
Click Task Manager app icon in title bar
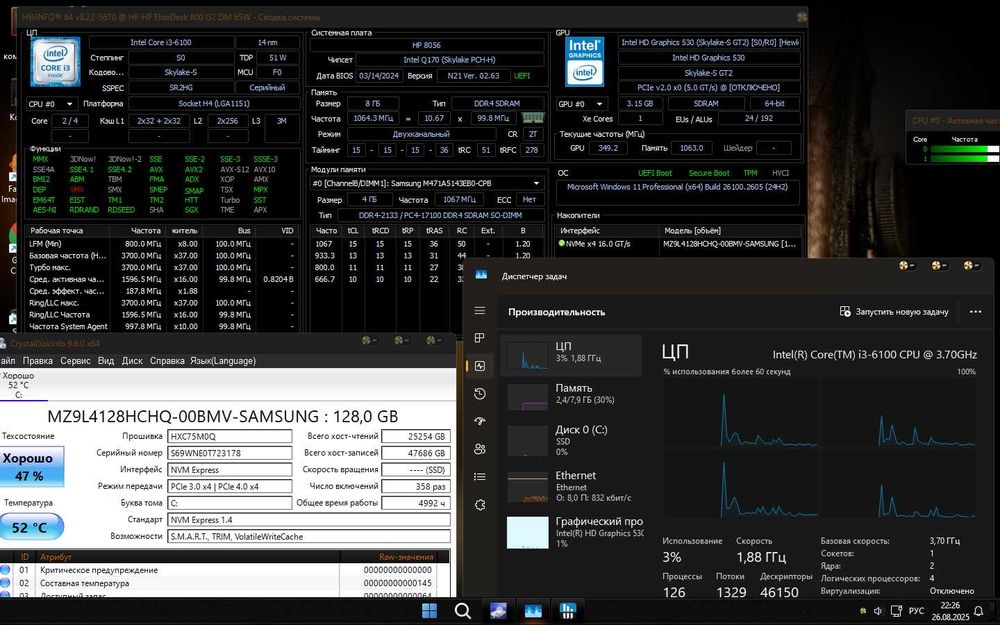pos(481,275)
